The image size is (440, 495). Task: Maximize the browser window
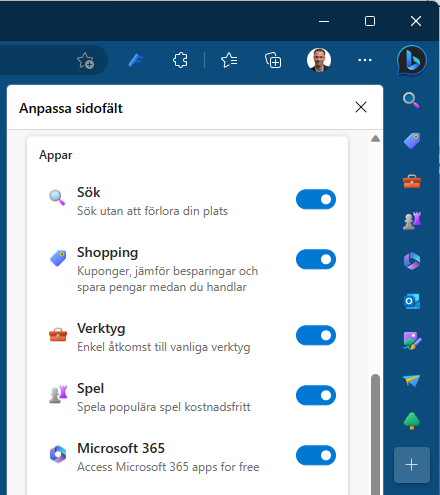click(370, 21)
